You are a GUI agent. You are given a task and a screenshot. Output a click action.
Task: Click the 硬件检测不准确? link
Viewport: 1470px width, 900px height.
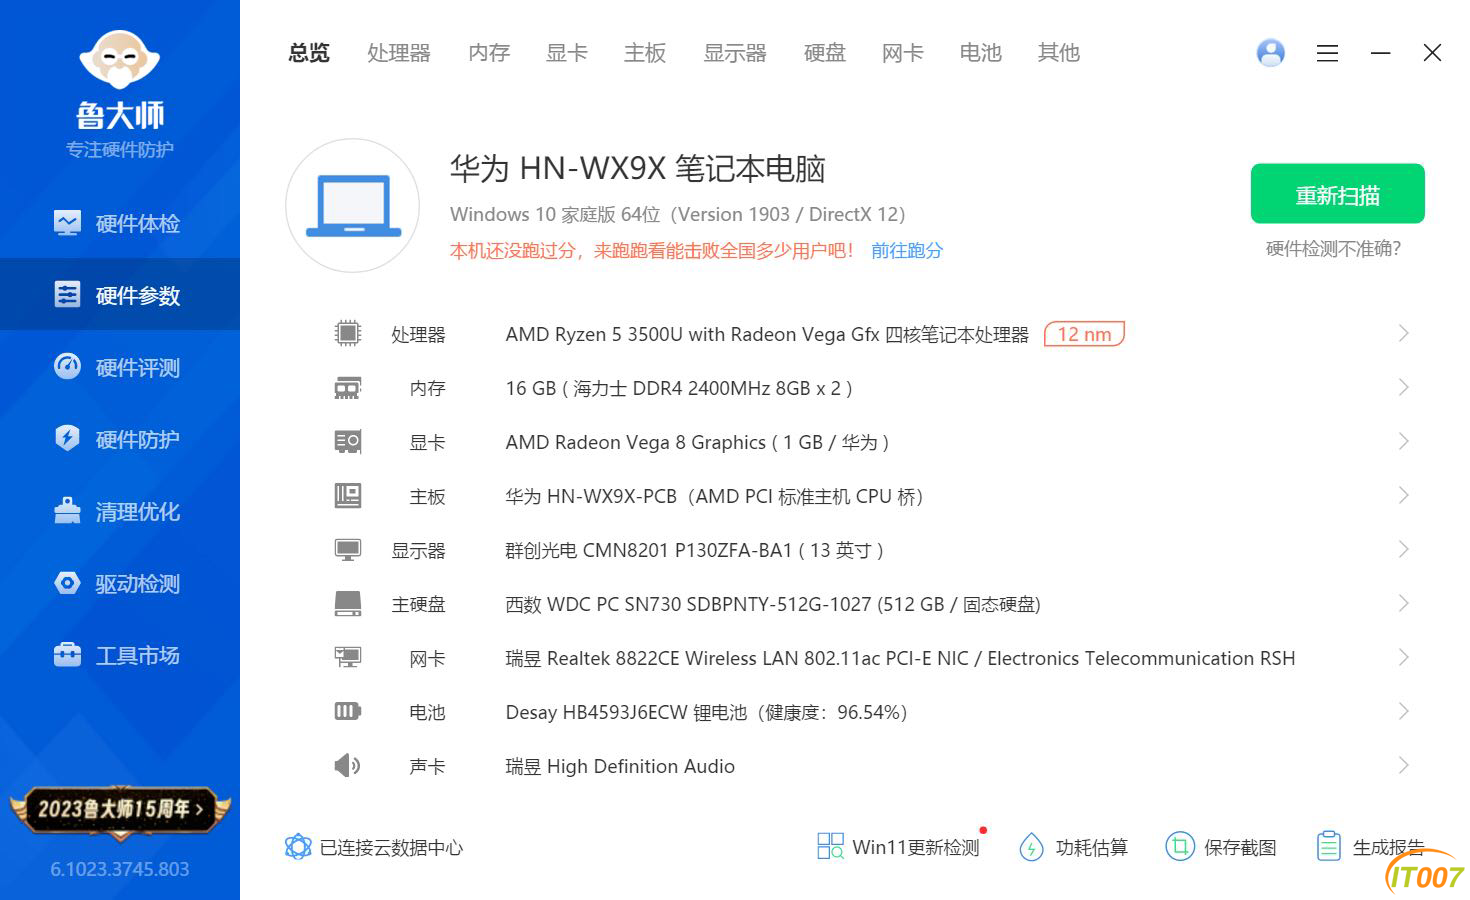pyautogui.click(x=1334, y=249)
